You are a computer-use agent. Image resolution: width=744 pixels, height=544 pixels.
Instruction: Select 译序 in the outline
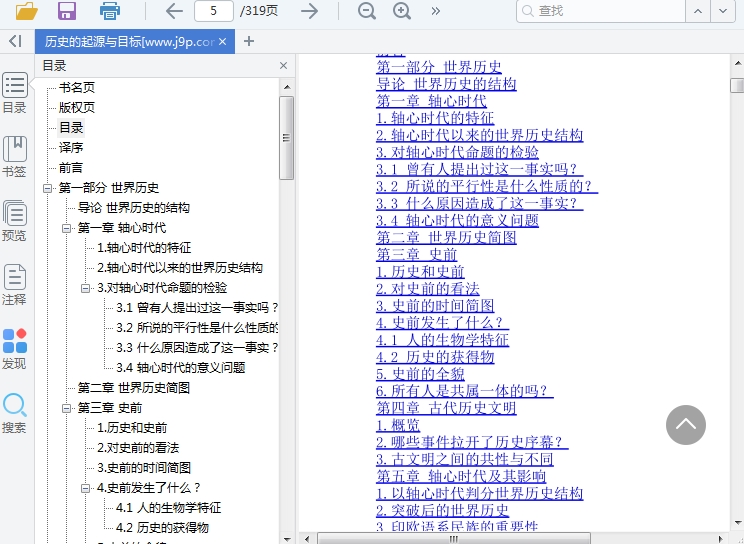[71, 147]
